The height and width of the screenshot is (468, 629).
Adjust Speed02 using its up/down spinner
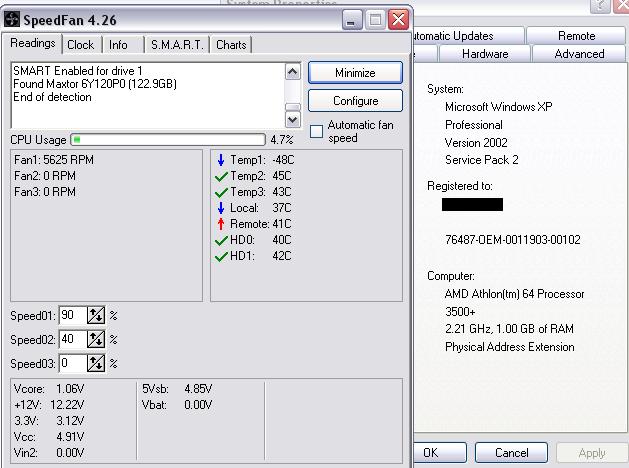coord(96,340)
